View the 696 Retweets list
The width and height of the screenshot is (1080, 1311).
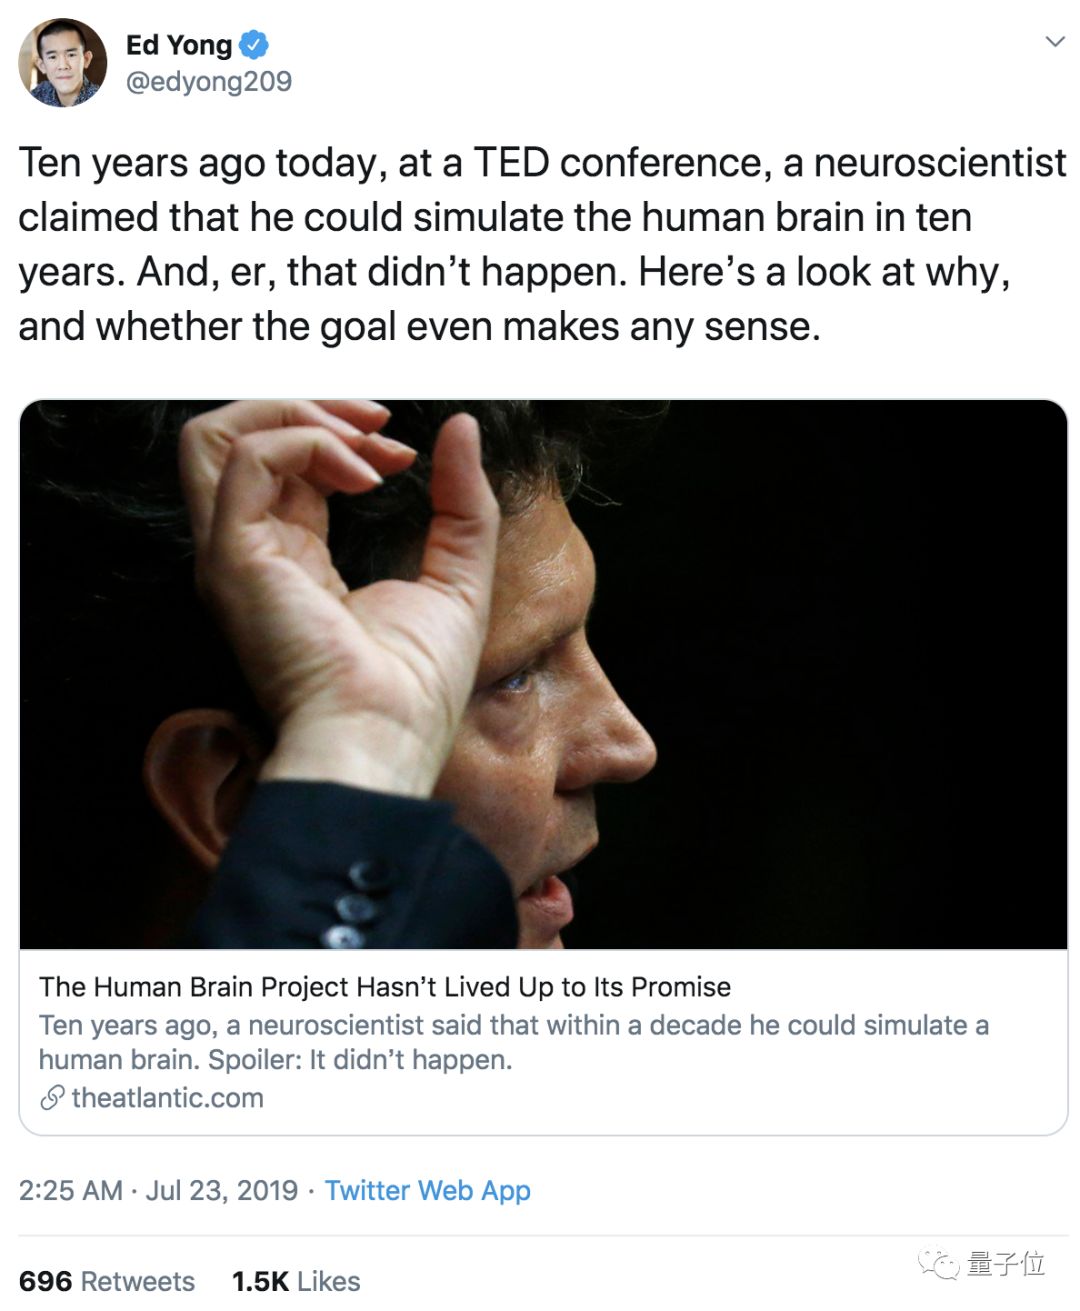pyautogui.click(x=107, y=1281)
